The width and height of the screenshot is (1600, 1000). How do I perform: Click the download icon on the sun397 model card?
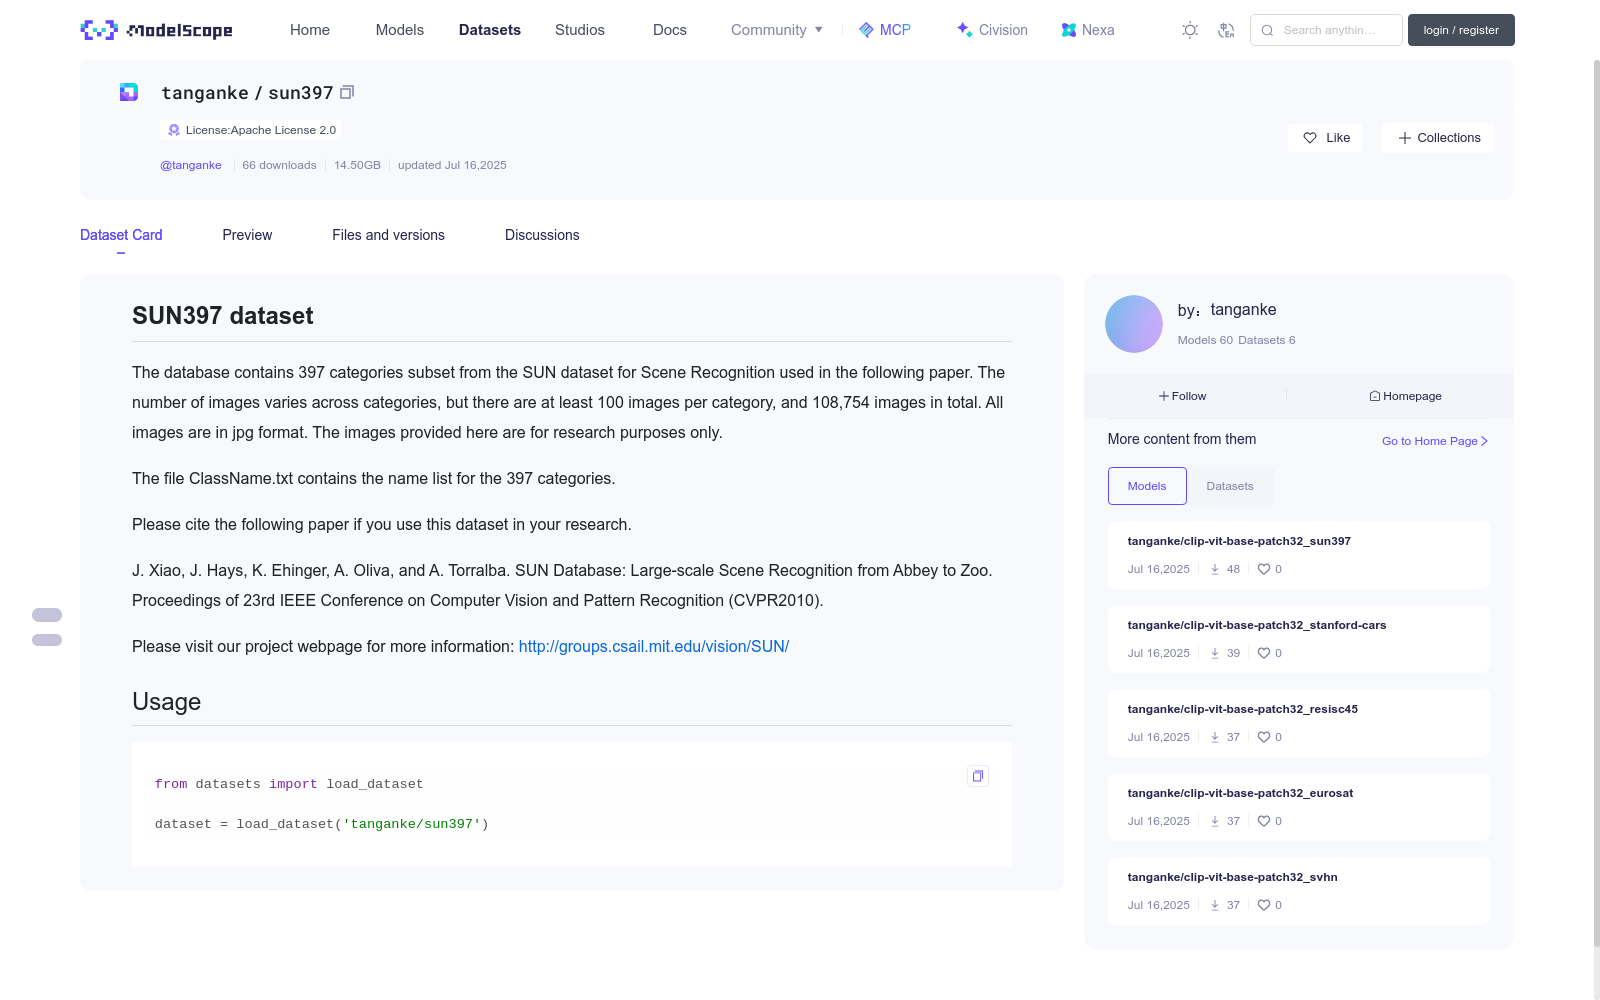tap(1215, 569)
